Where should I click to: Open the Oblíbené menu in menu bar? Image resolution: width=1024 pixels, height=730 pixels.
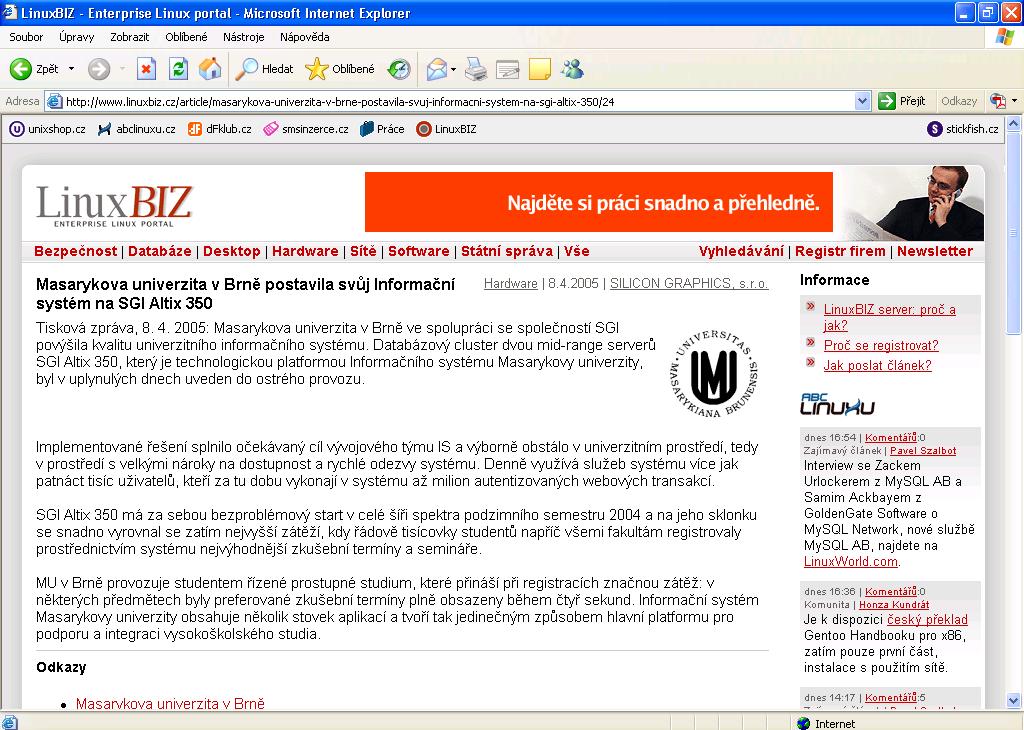pos(186,37)
